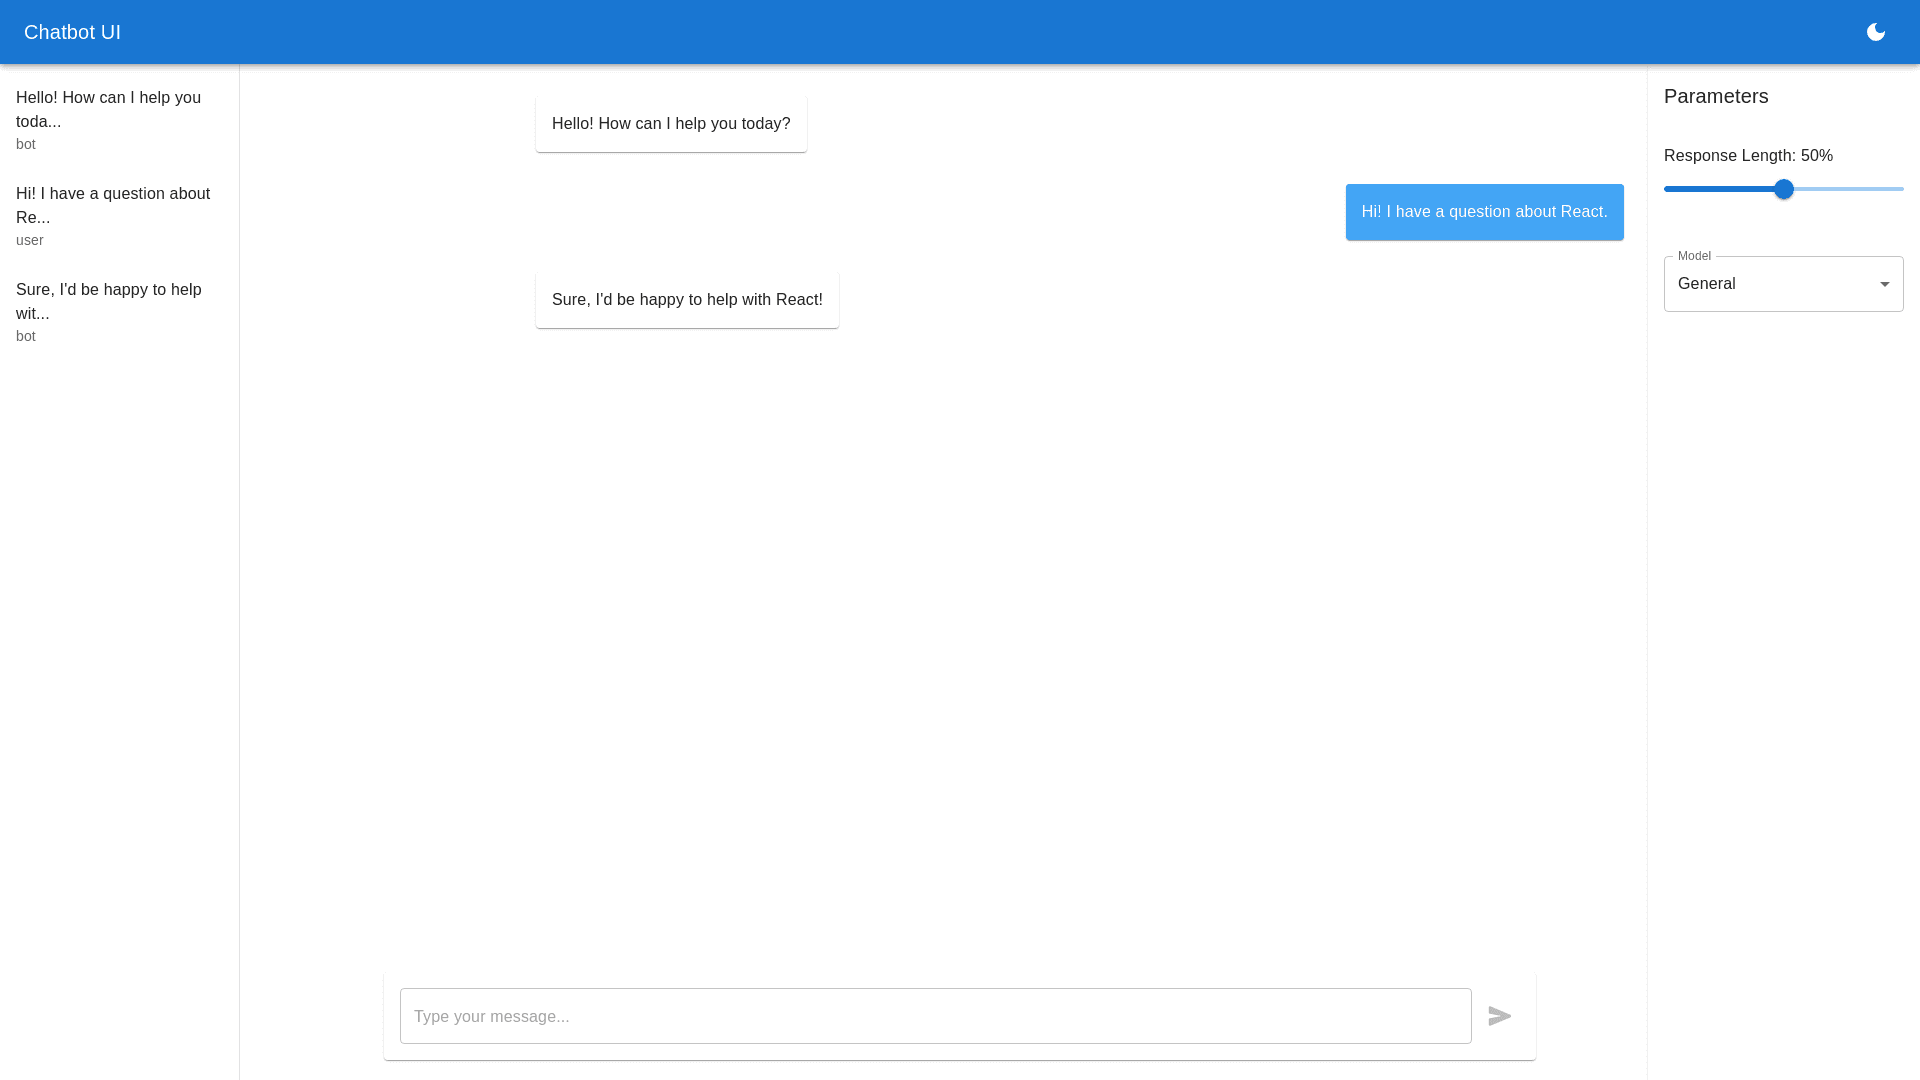Viewport: 1920px width, 1080px height.
Task: Click the send message arrow icon
Action: coord(1499,1016)
